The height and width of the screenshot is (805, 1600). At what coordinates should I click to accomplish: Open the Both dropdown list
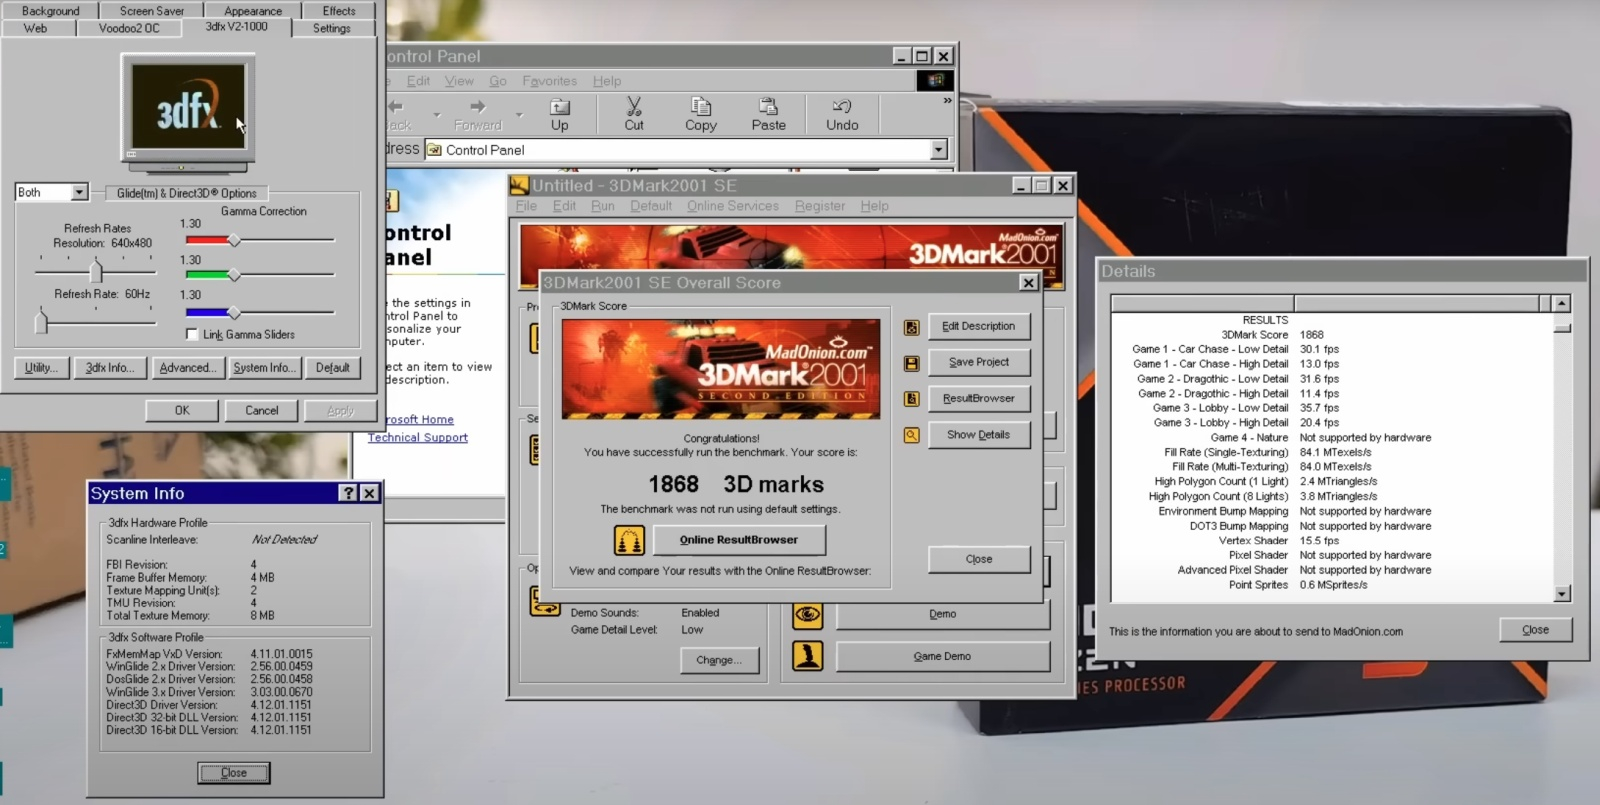[79, 192]
